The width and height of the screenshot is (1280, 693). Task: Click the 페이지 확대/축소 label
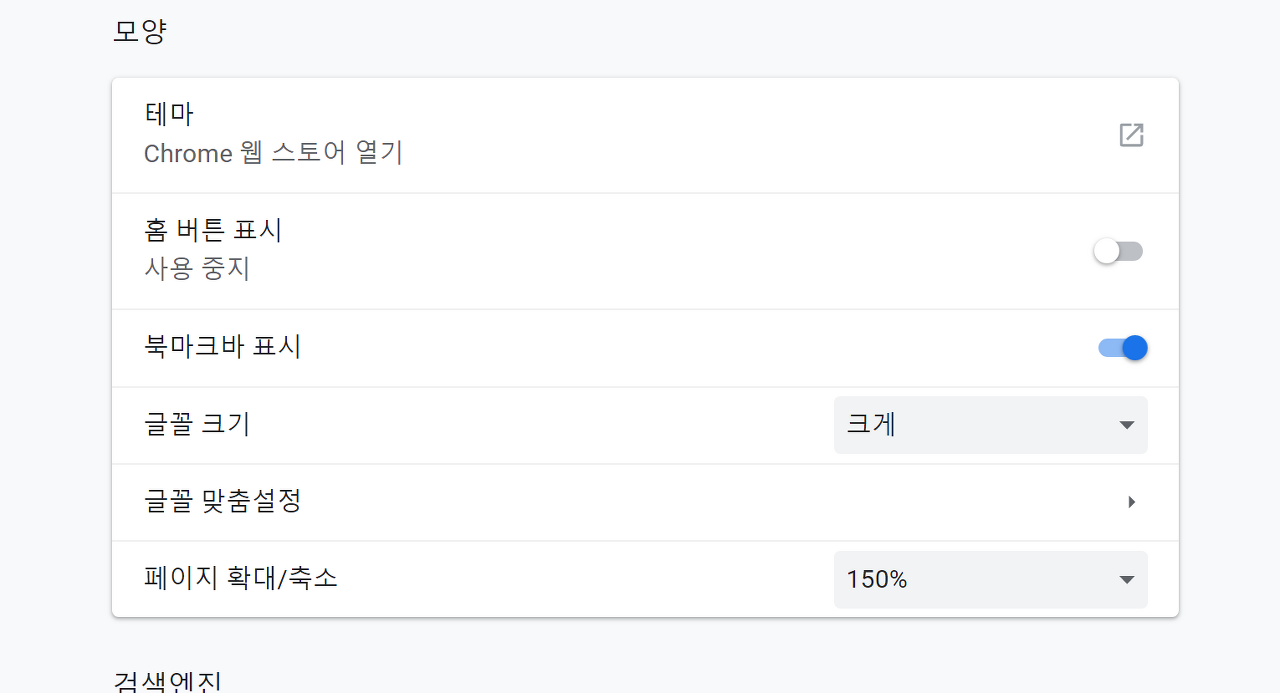point(241,578)
